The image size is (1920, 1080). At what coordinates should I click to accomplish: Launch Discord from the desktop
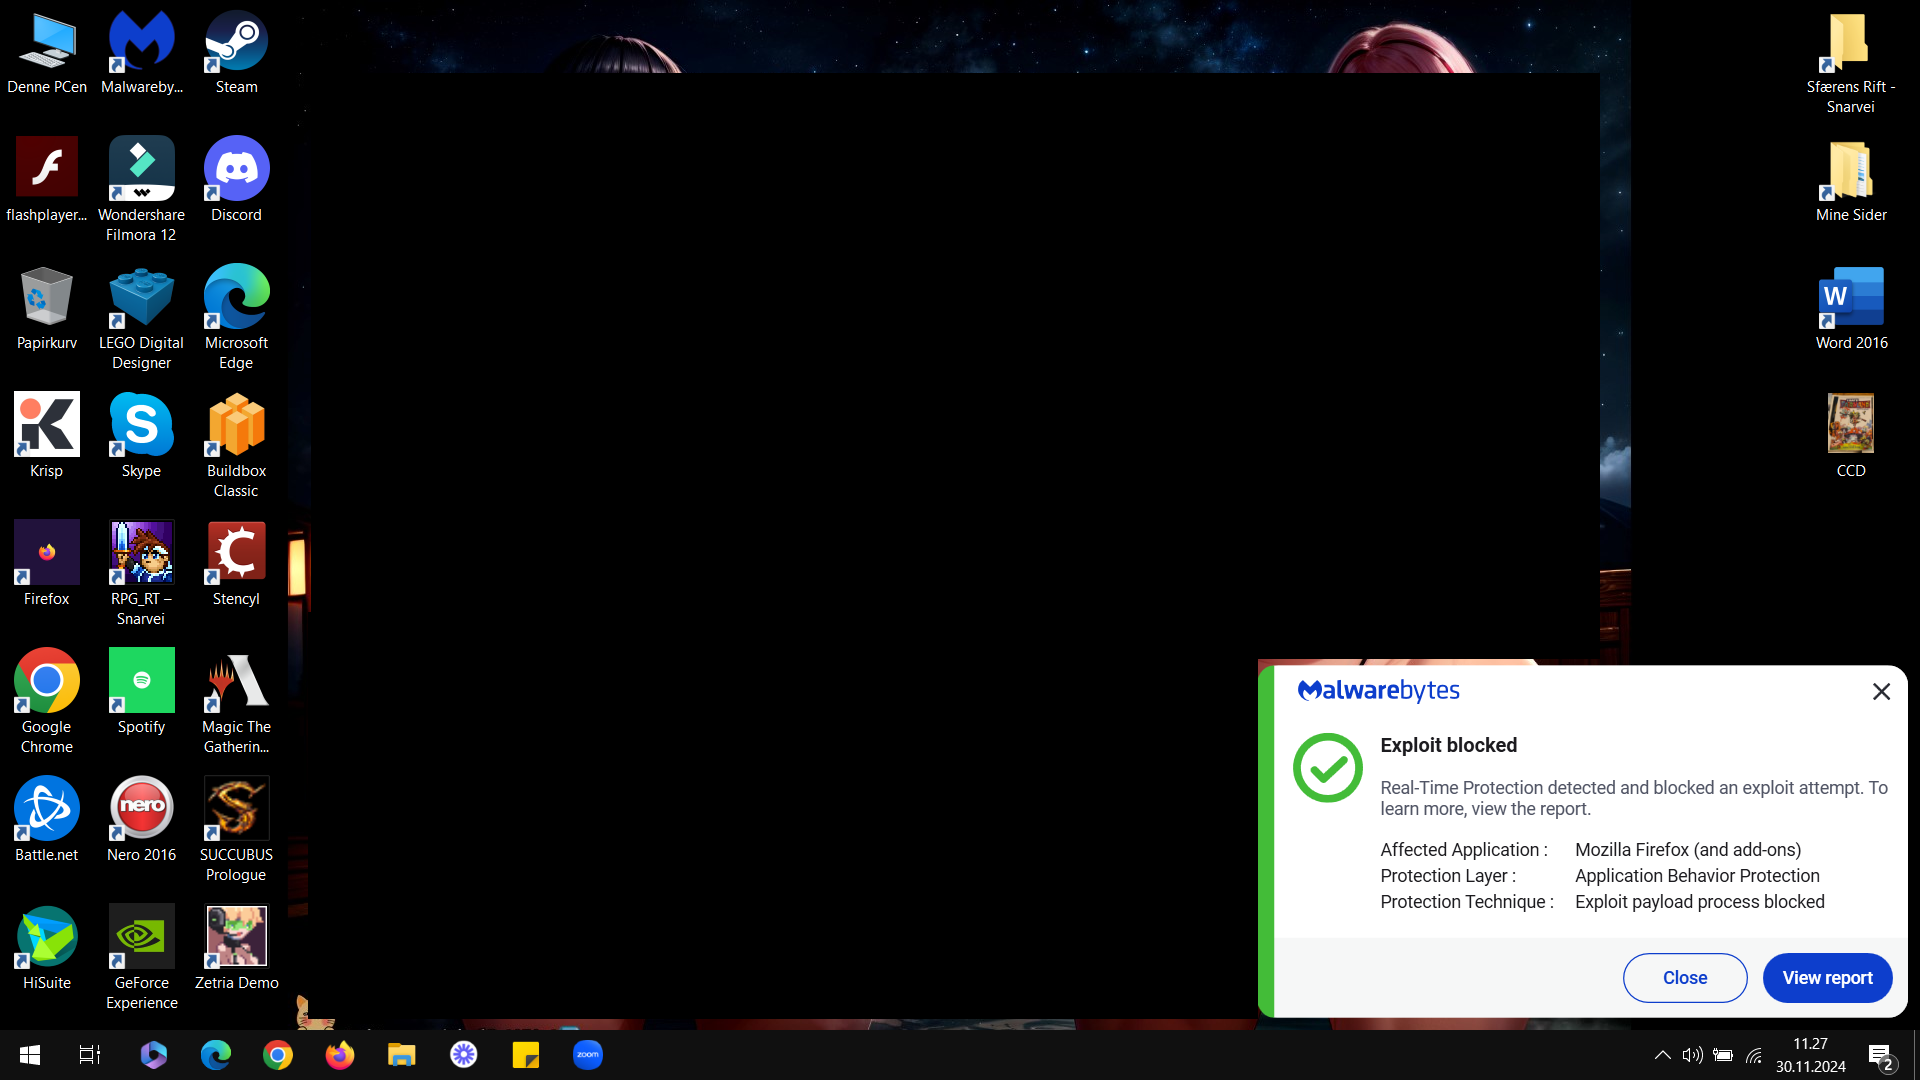click(x=236, y=180)
